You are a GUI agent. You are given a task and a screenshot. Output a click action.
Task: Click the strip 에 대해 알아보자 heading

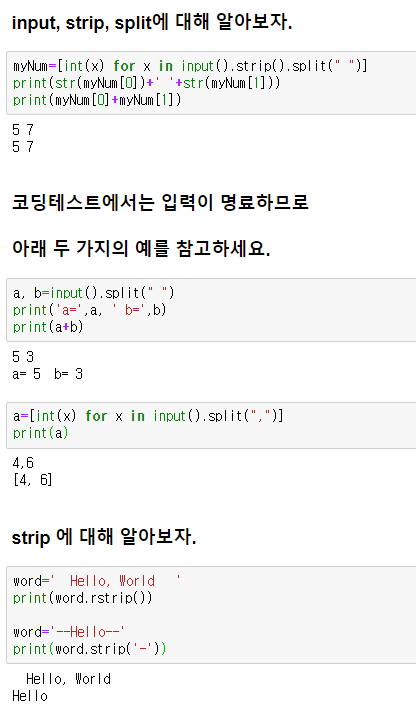point(104,537)
